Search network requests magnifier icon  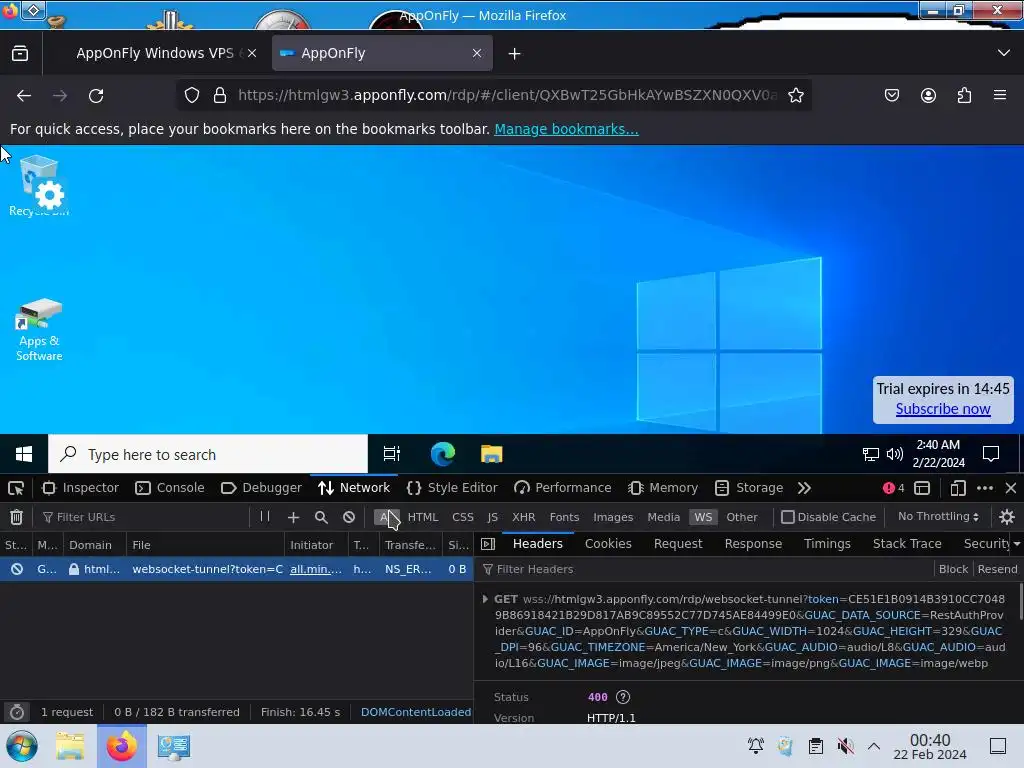click(x=321, y=517)
